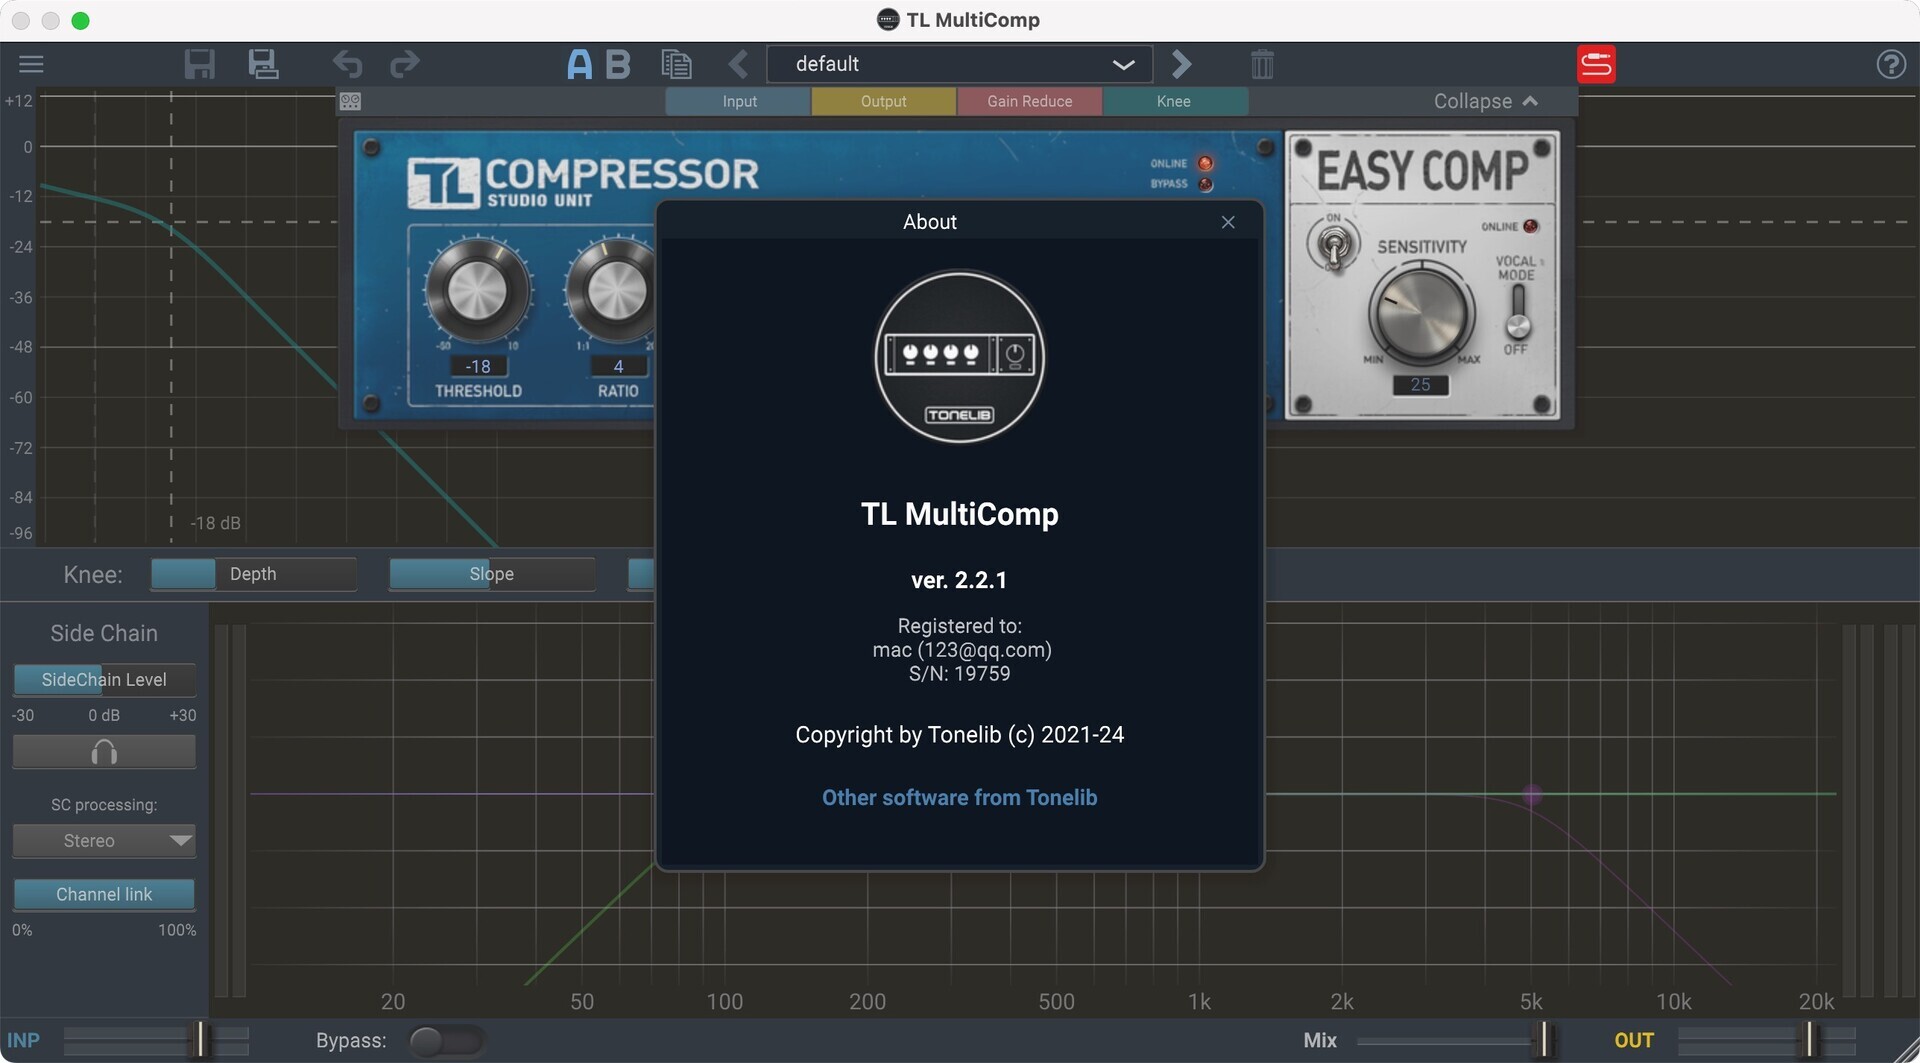The height and width of the screenshot is (1063, 1920).
Task: Click the Knee Depth slider
Action: [254, 574]
